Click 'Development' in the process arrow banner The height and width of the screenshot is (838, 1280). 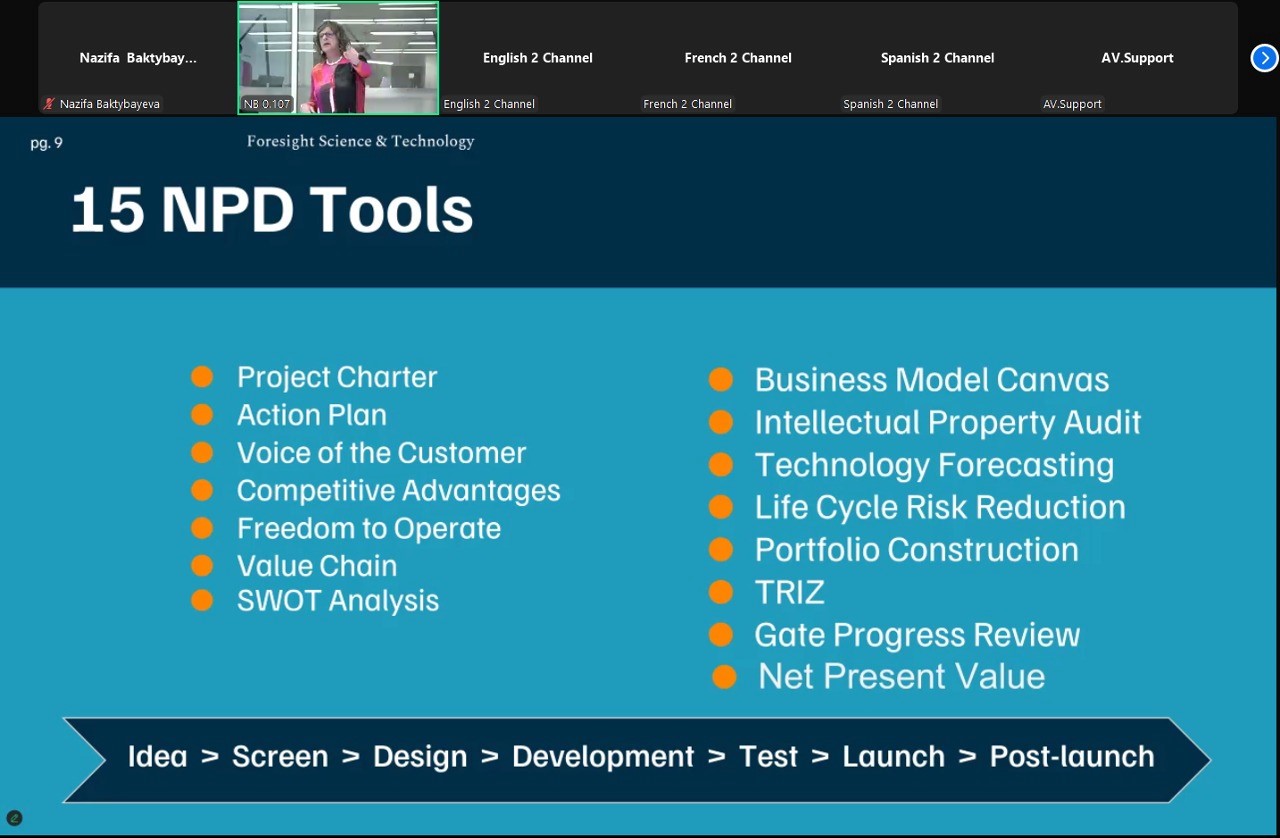coord(603,757)
